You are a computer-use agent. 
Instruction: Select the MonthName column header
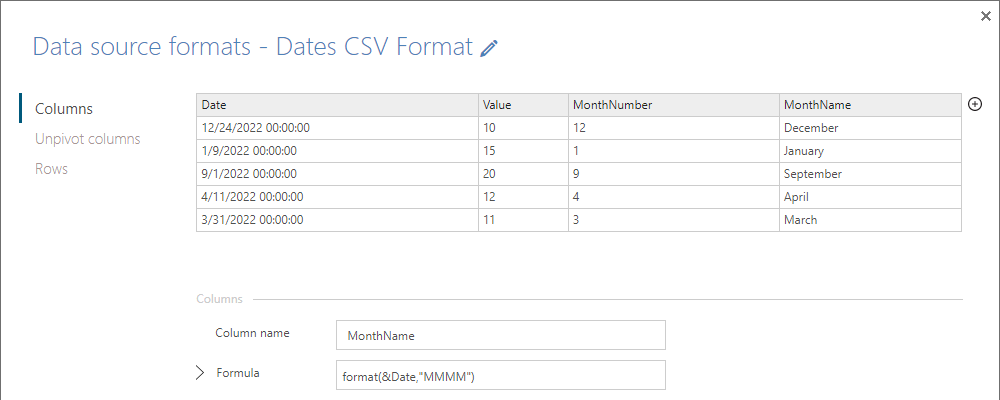[x=870, y=105]
